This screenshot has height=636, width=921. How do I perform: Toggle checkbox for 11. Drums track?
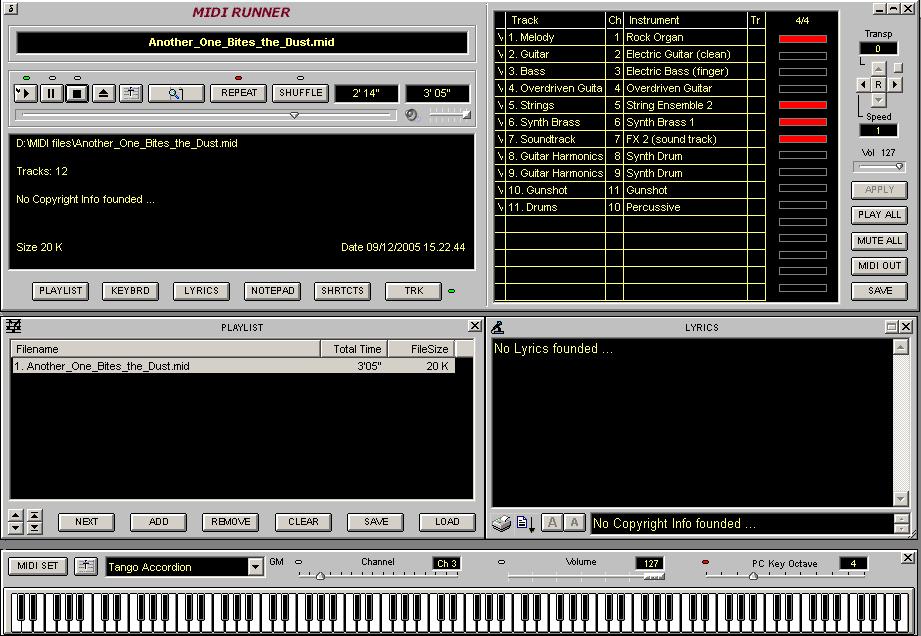(x=500, y=207)
